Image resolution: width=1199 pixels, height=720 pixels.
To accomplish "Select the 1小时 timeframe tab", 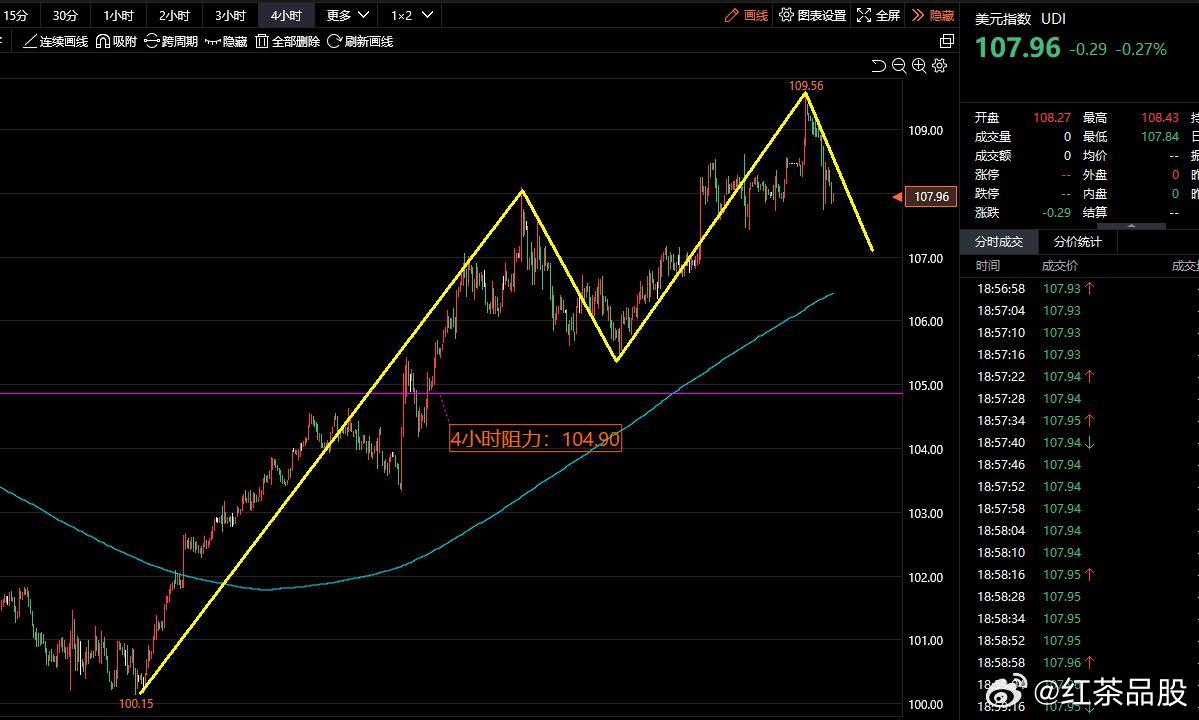I will point(118,15).
